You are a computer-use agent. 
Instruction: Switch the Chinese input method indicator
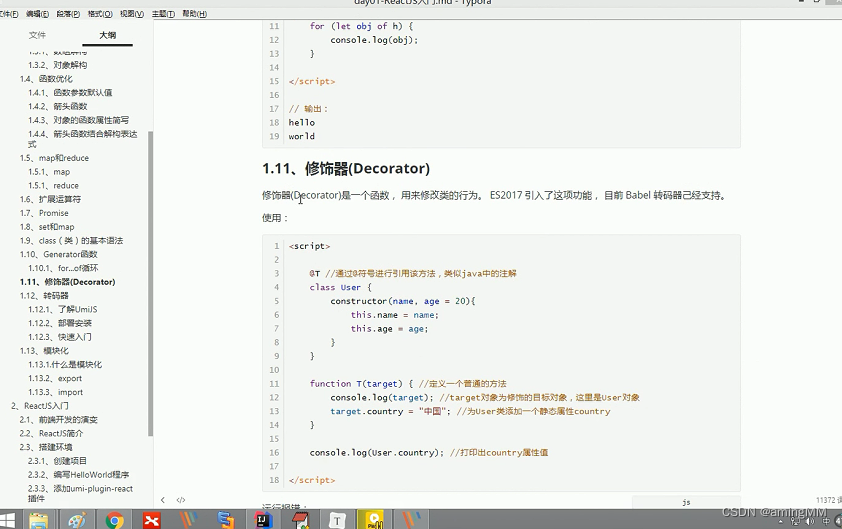click(x=826, y=521)
